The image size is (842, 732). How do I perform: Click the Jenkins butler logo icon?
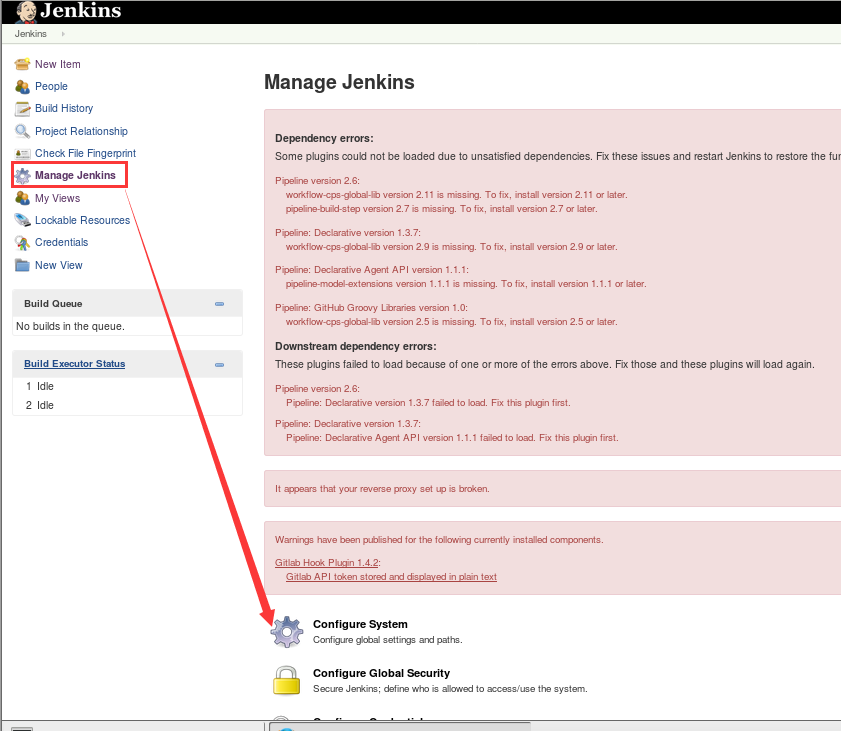26,12
